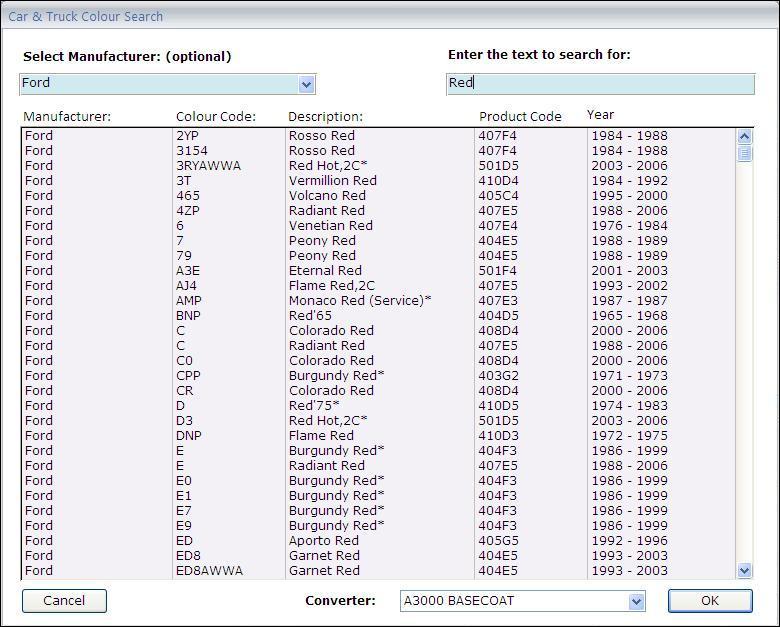This screenshot has width=780, height=627.
Task: Click the search text field containing Red
Action: point(600,84)
